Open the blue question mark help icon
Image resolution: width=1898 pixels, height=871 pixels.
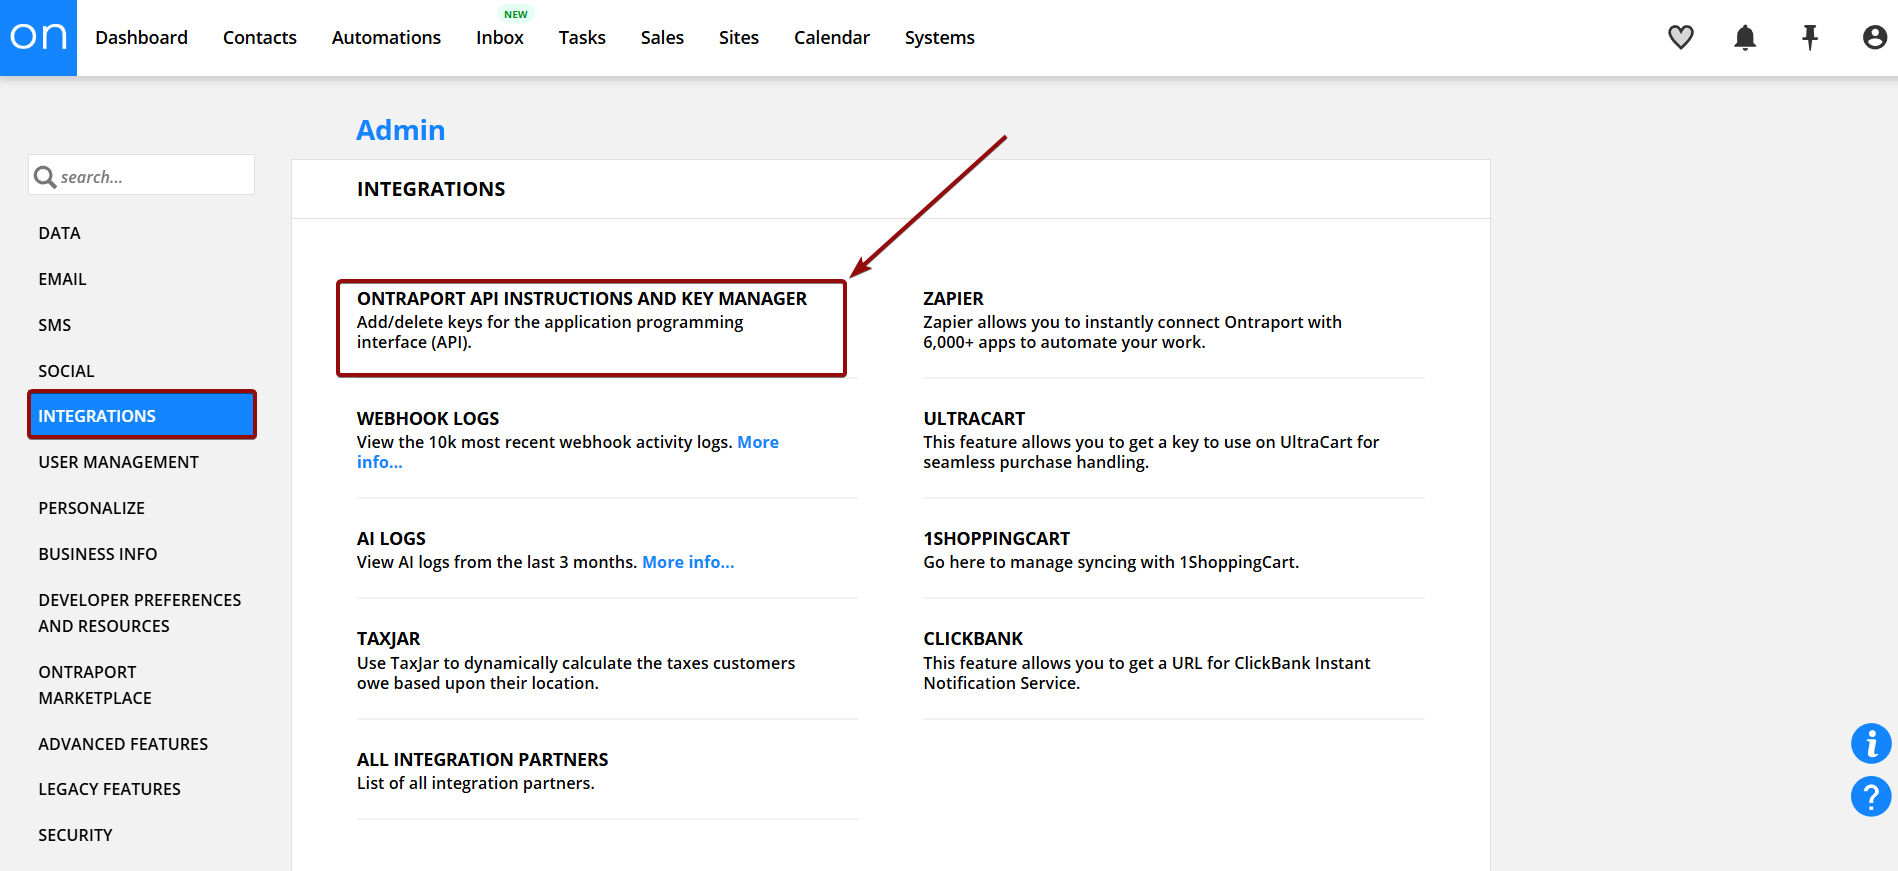pos(1870,797)
